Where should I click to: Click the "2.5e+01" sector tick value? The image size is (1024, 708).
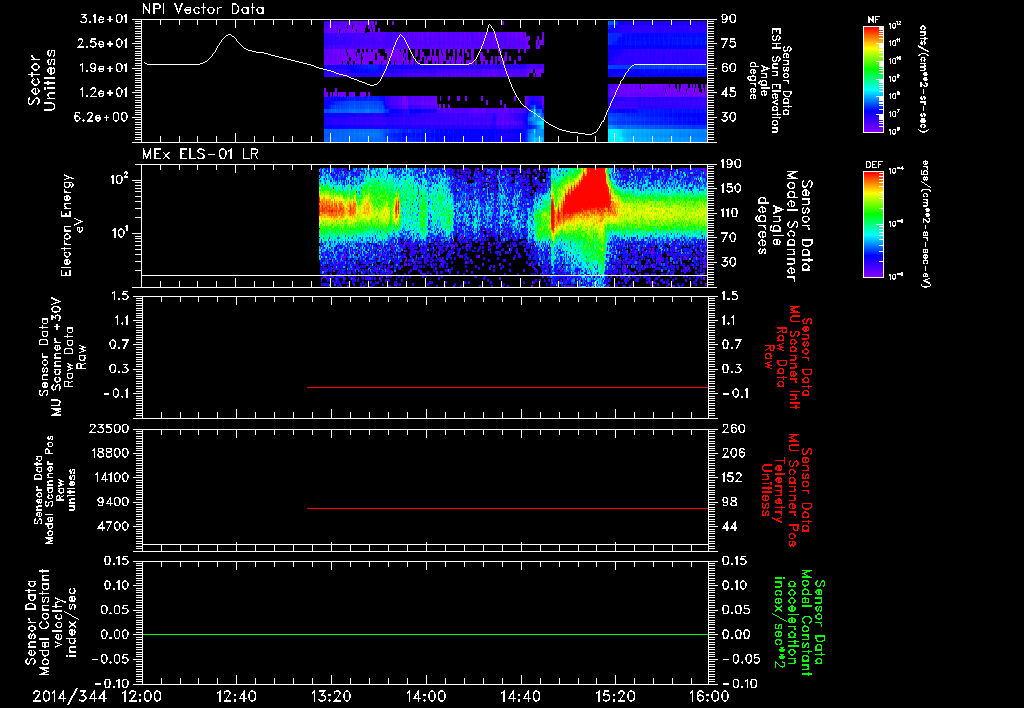coord(104,43)
